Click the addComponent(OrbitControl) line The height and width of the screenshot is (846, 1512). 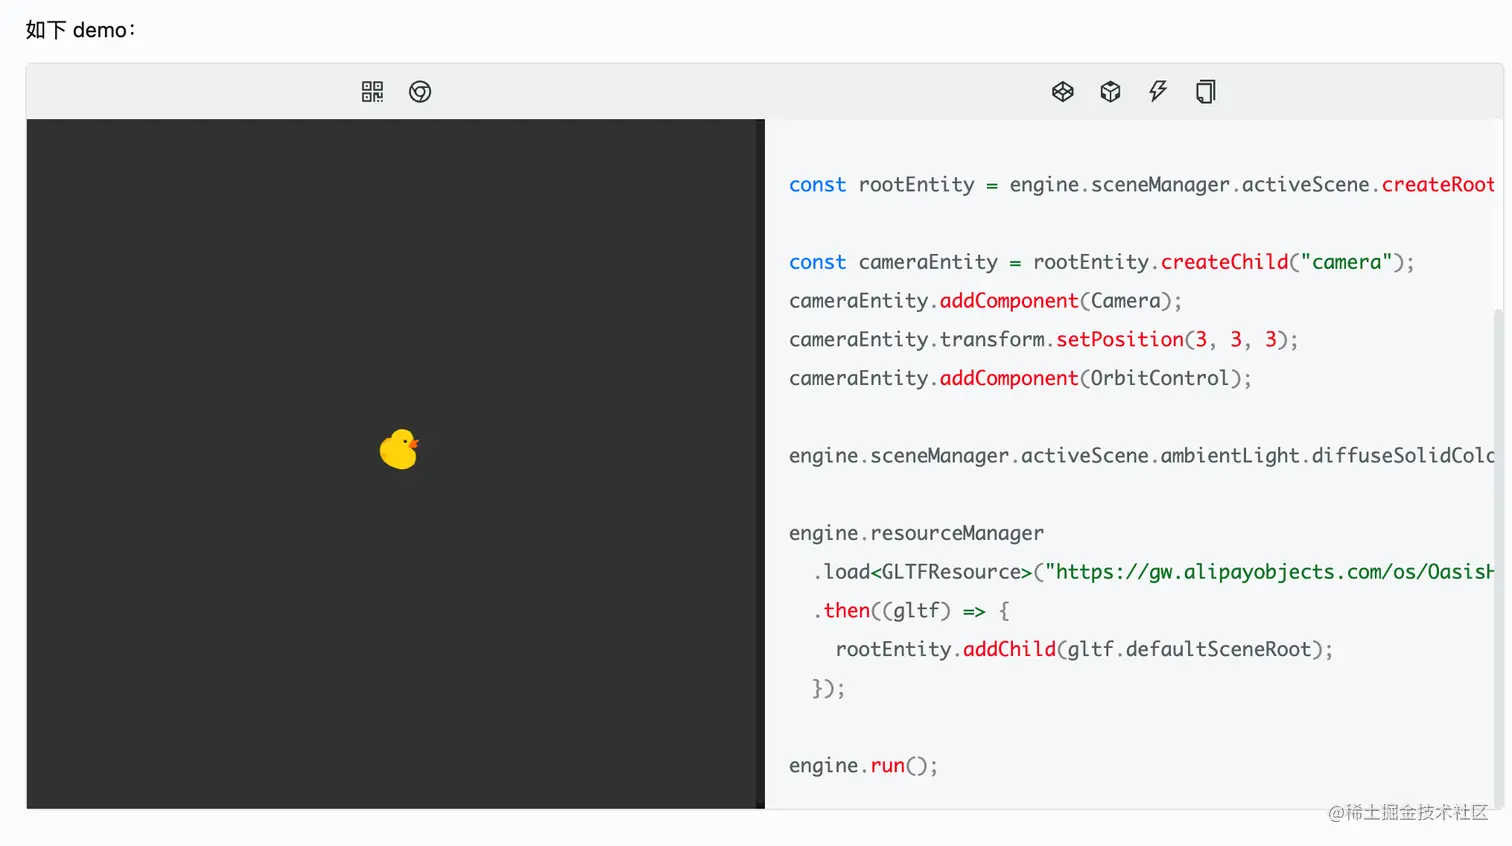[x=1020, y=379]
